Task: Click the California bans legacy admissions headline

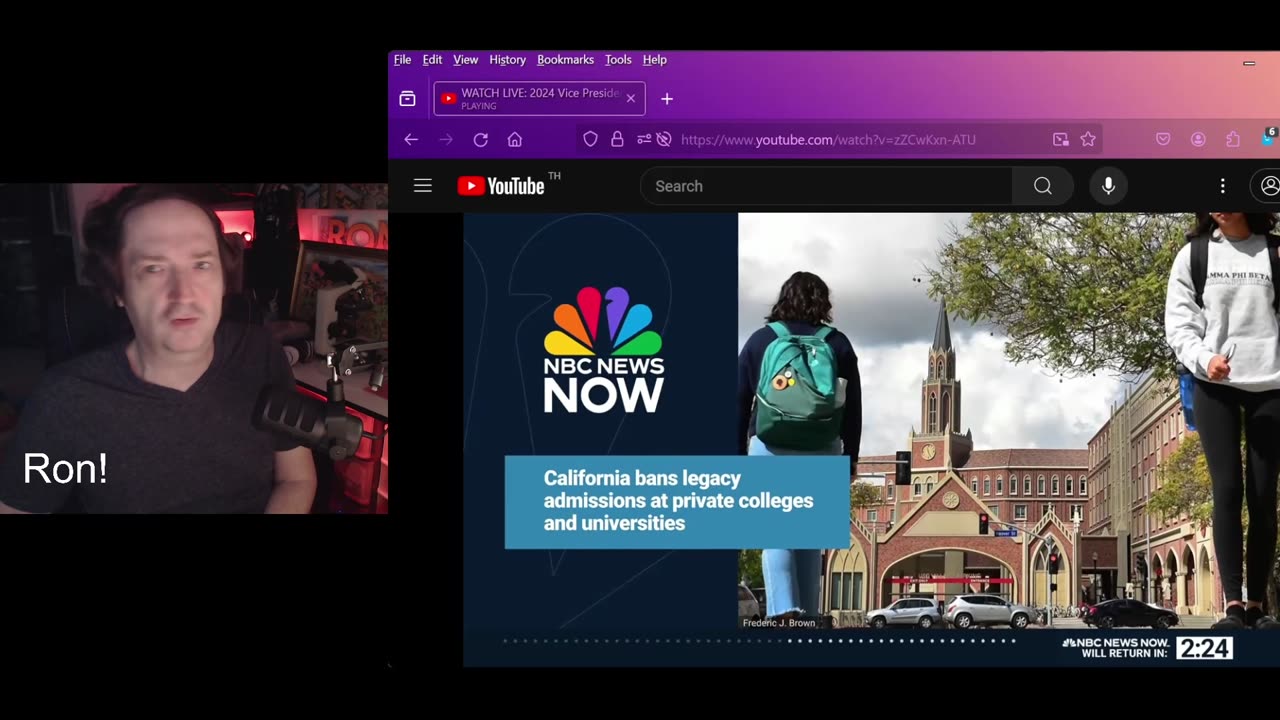Action: 678,501
